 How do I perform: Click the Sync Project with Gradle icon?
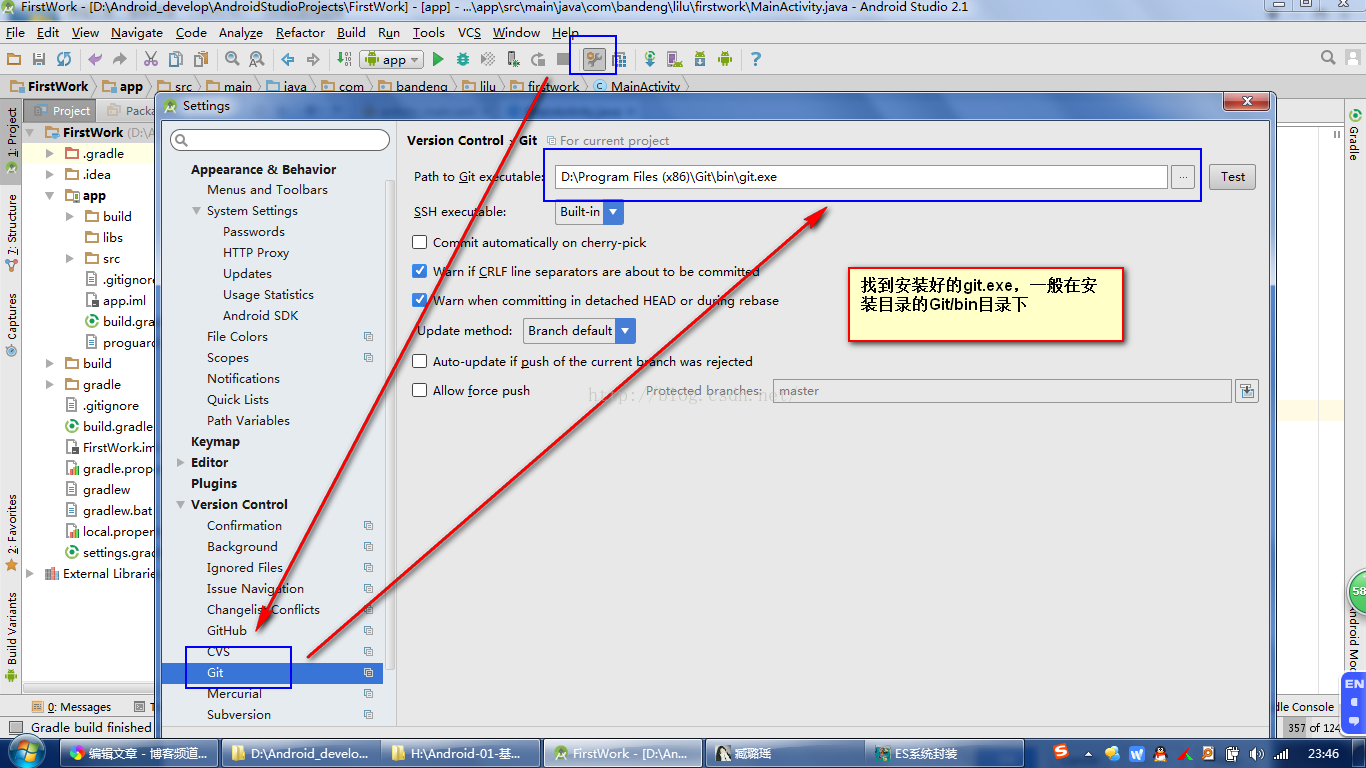650,59
